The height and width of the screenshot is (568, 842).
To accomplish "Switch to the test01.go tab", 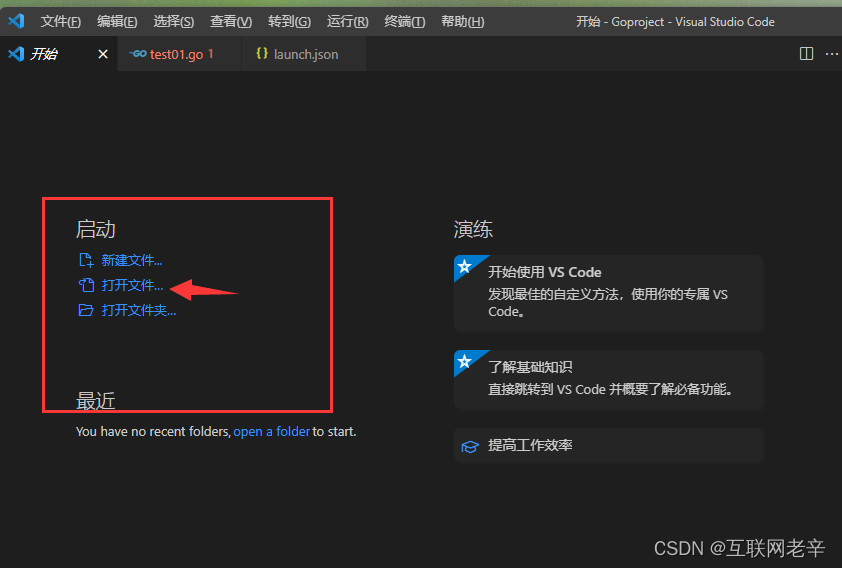I will [179, 54].
